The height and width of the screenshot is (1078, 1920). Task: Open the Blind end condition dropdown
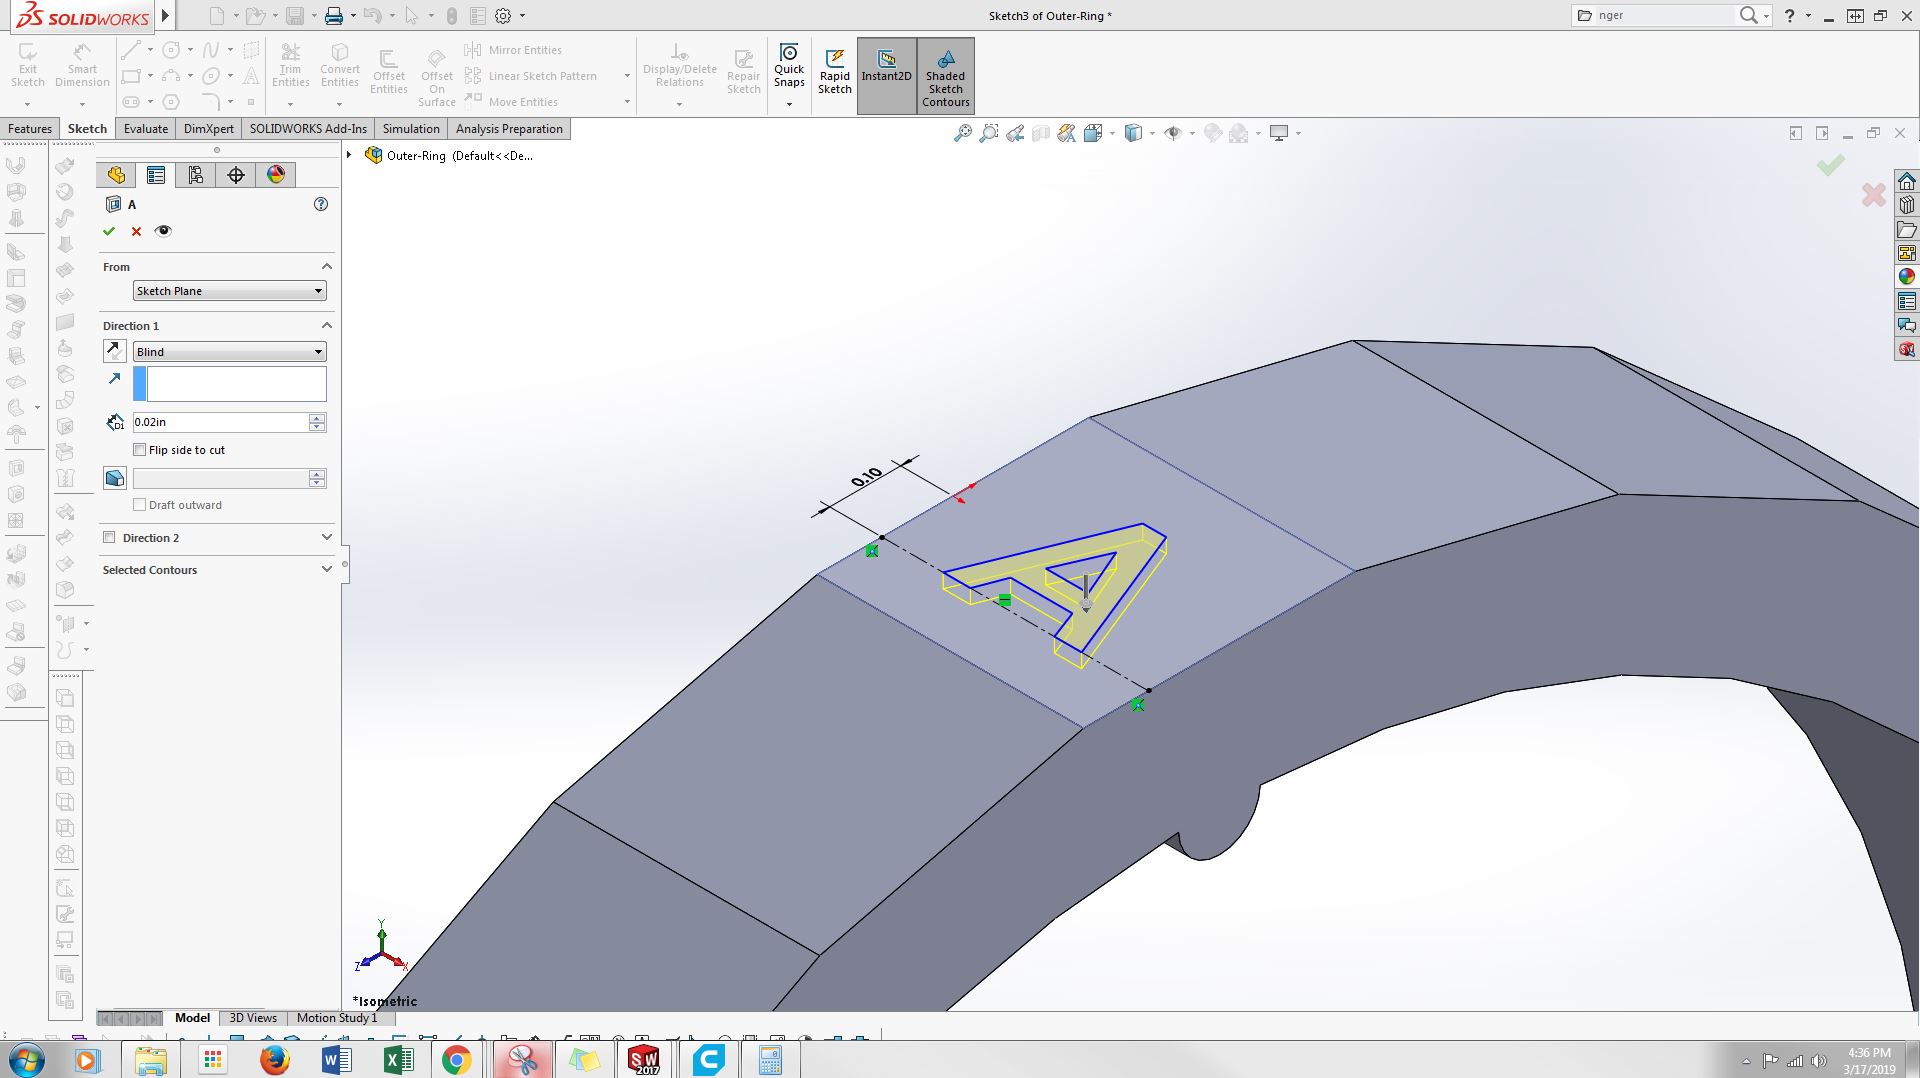point(230,352)
